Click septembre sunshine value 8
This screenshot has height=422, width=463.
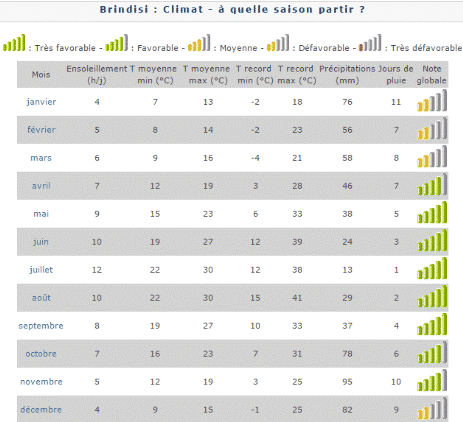click(97, 326)
